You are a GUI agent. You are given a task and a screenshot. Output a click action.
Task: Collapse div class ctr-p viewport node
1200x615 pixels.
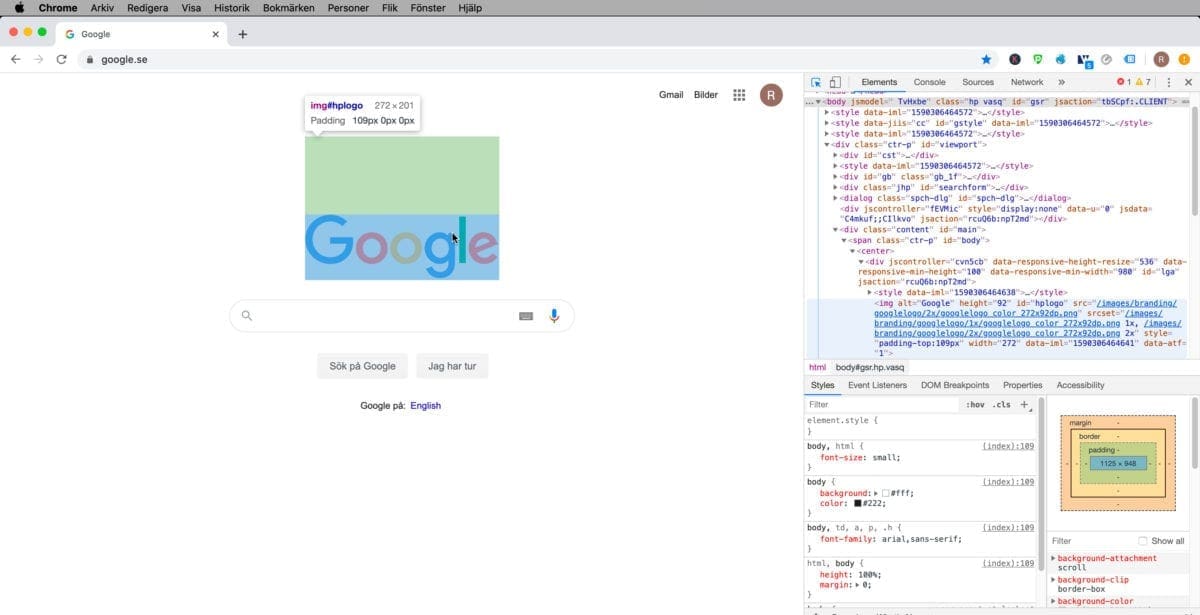click(827, 144)
